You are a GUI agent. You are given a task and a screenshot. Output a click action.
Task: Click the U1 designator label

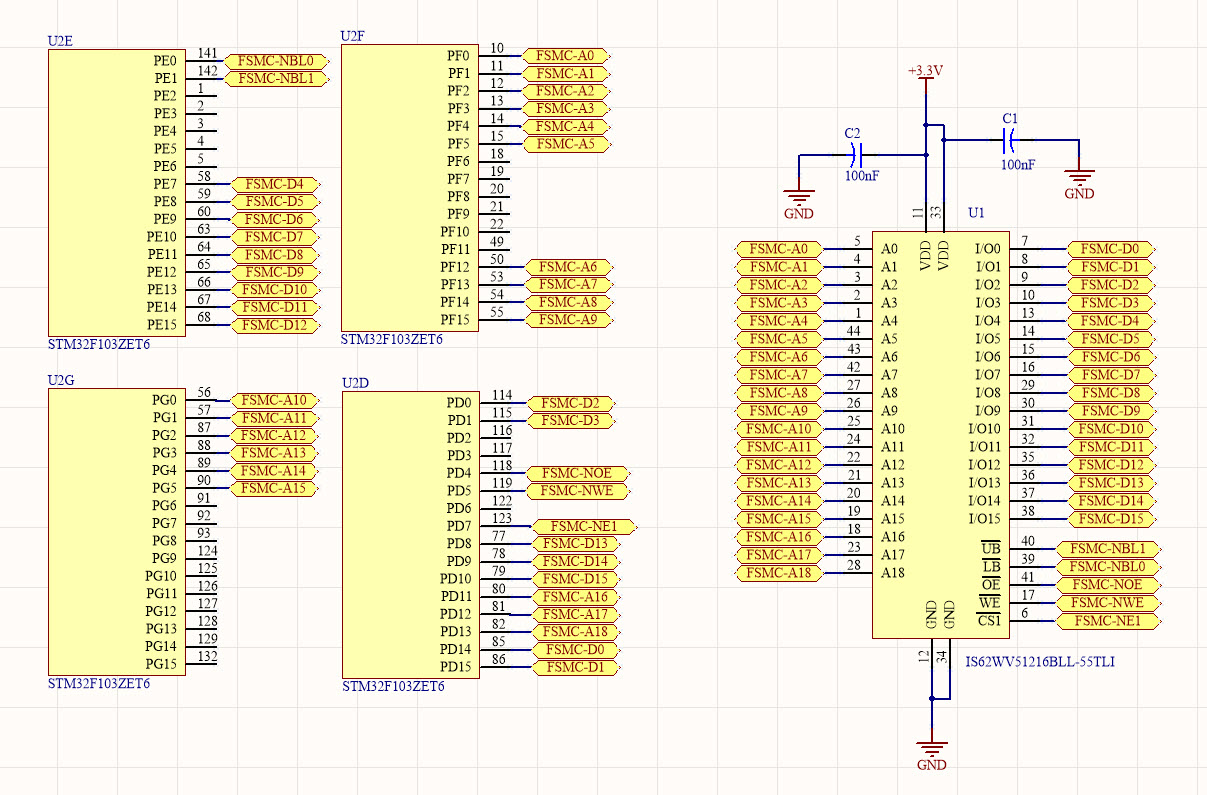[976, 213]
